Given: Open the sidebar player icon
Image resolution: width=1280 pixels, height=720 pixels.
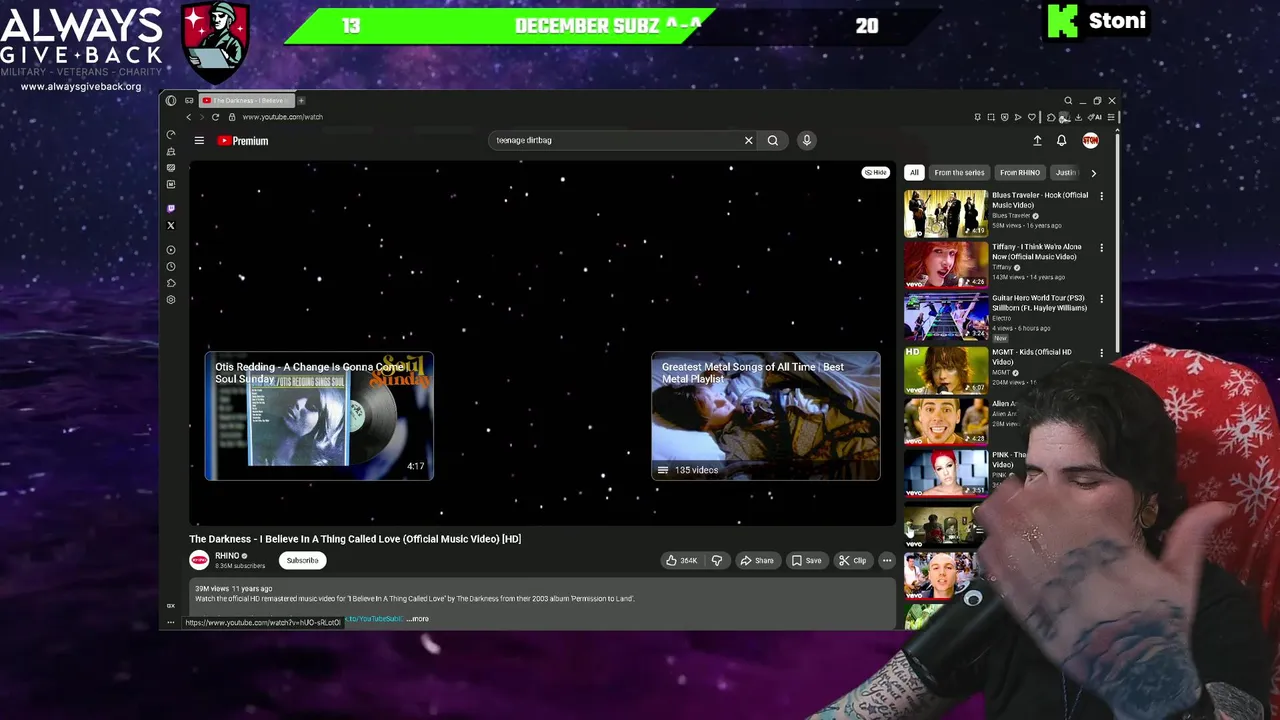Looking at the screenshot, I should coord(171,249).
